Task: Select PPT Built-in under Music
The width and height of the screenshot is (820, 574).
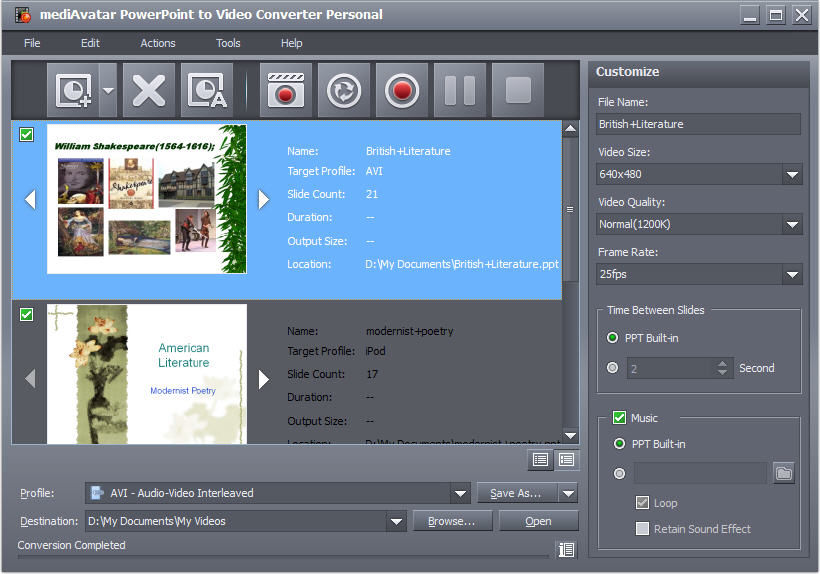Action: click(619, 444)
